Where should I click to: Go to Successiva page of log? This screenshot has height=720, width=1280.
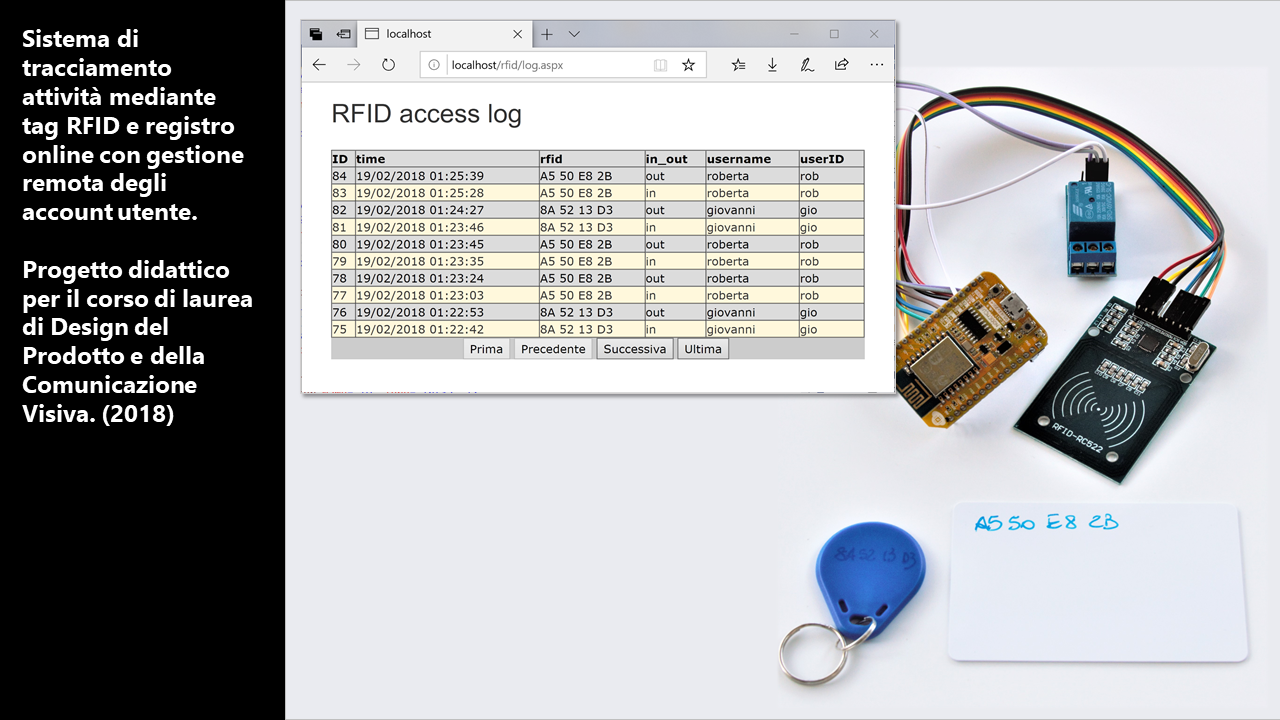(634, 349)
